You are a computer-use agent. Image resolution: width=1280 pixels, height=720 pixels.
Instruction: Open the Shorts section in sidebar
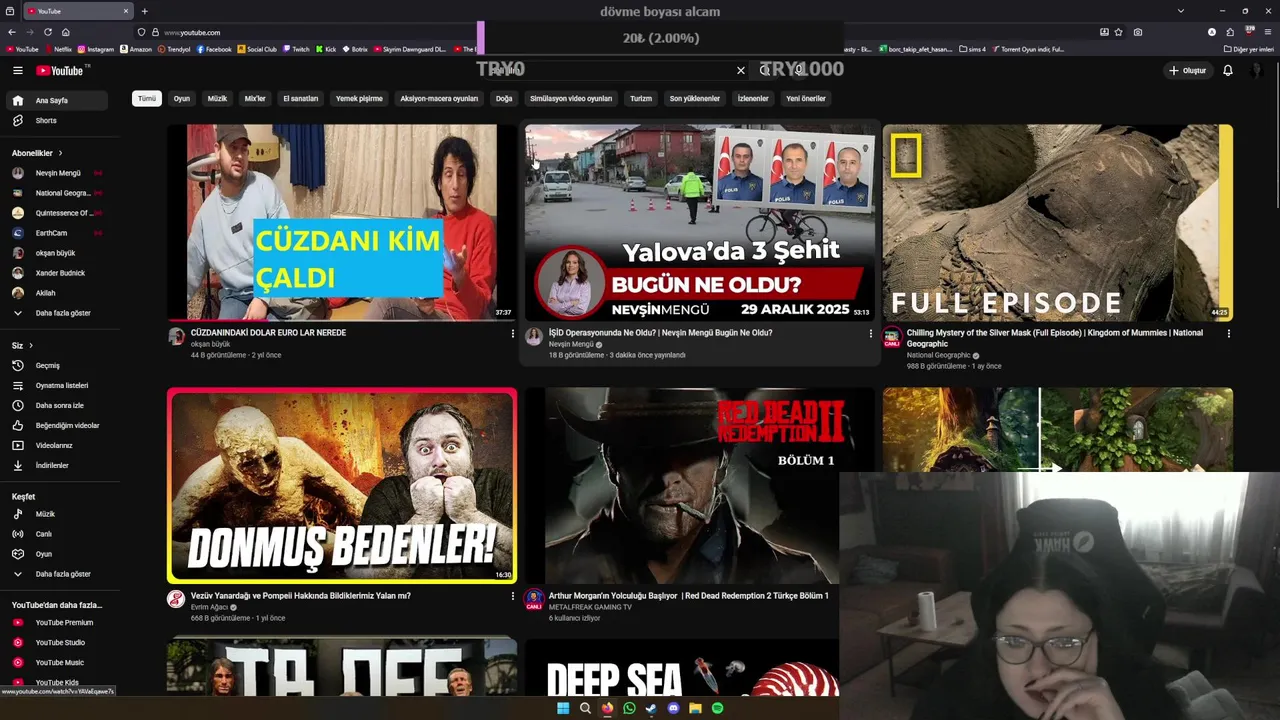point(55,120)
